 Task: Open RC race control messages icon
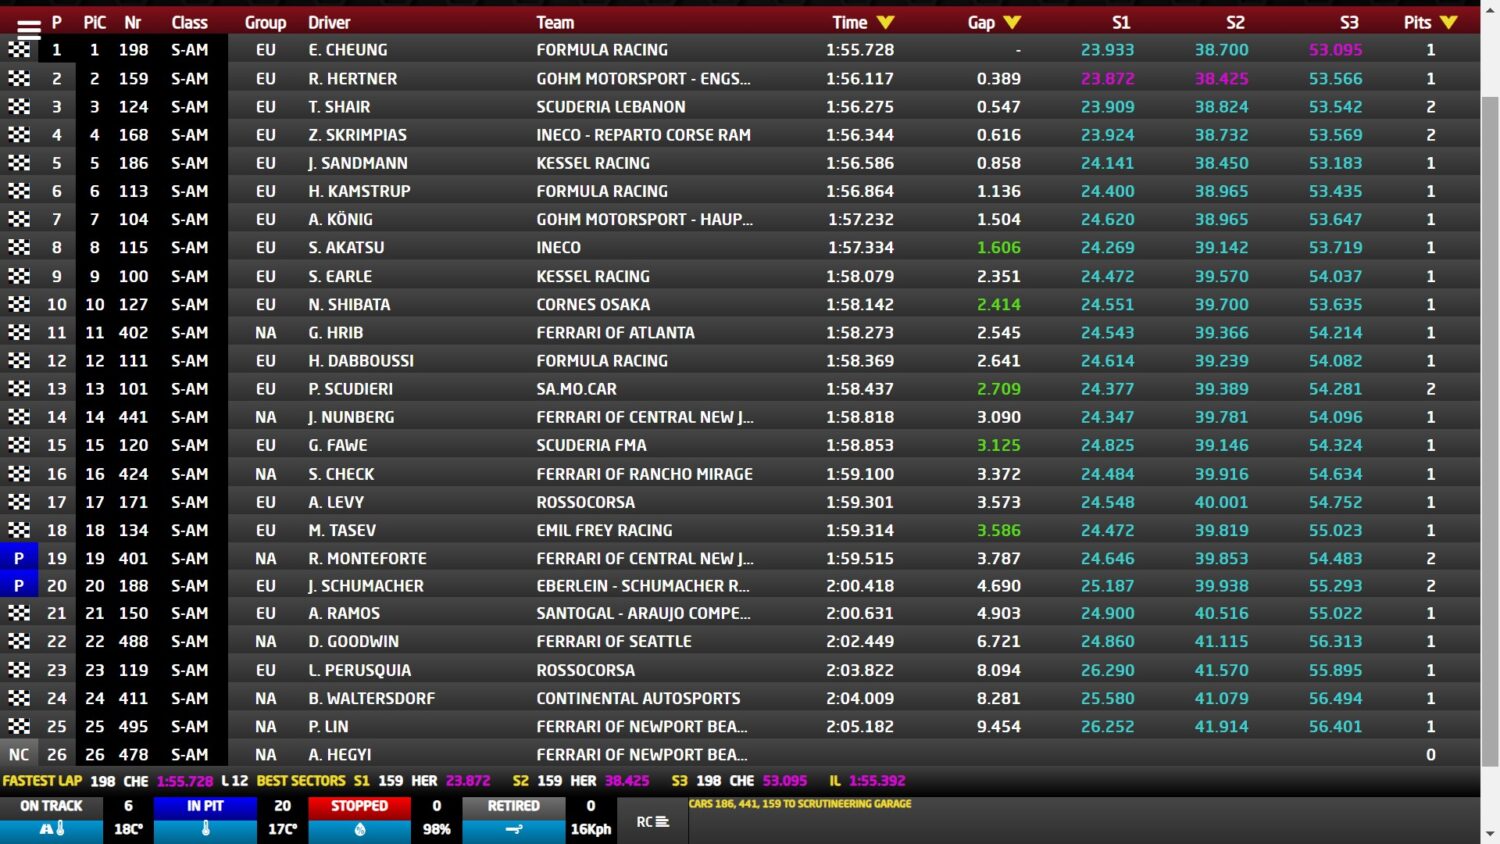click(653, 822)
